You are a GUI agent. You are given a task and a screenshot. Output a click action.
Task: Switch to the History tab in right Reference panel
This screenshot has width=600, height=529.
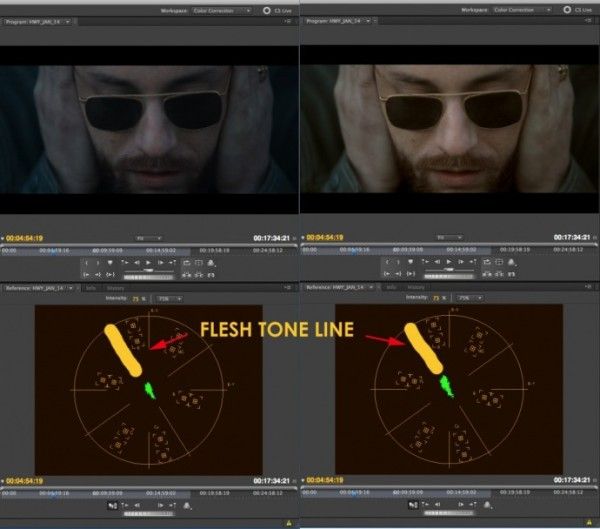[416, 287]
